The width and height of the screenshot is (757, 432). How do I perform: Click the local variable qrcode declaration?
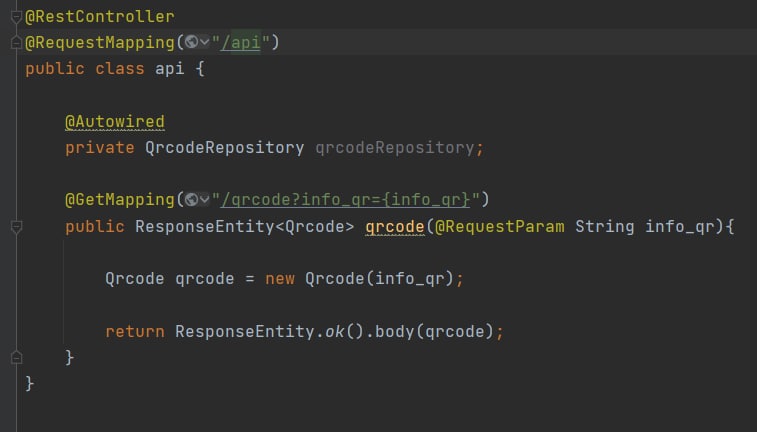pyautogui.click(x=205, y=279)
